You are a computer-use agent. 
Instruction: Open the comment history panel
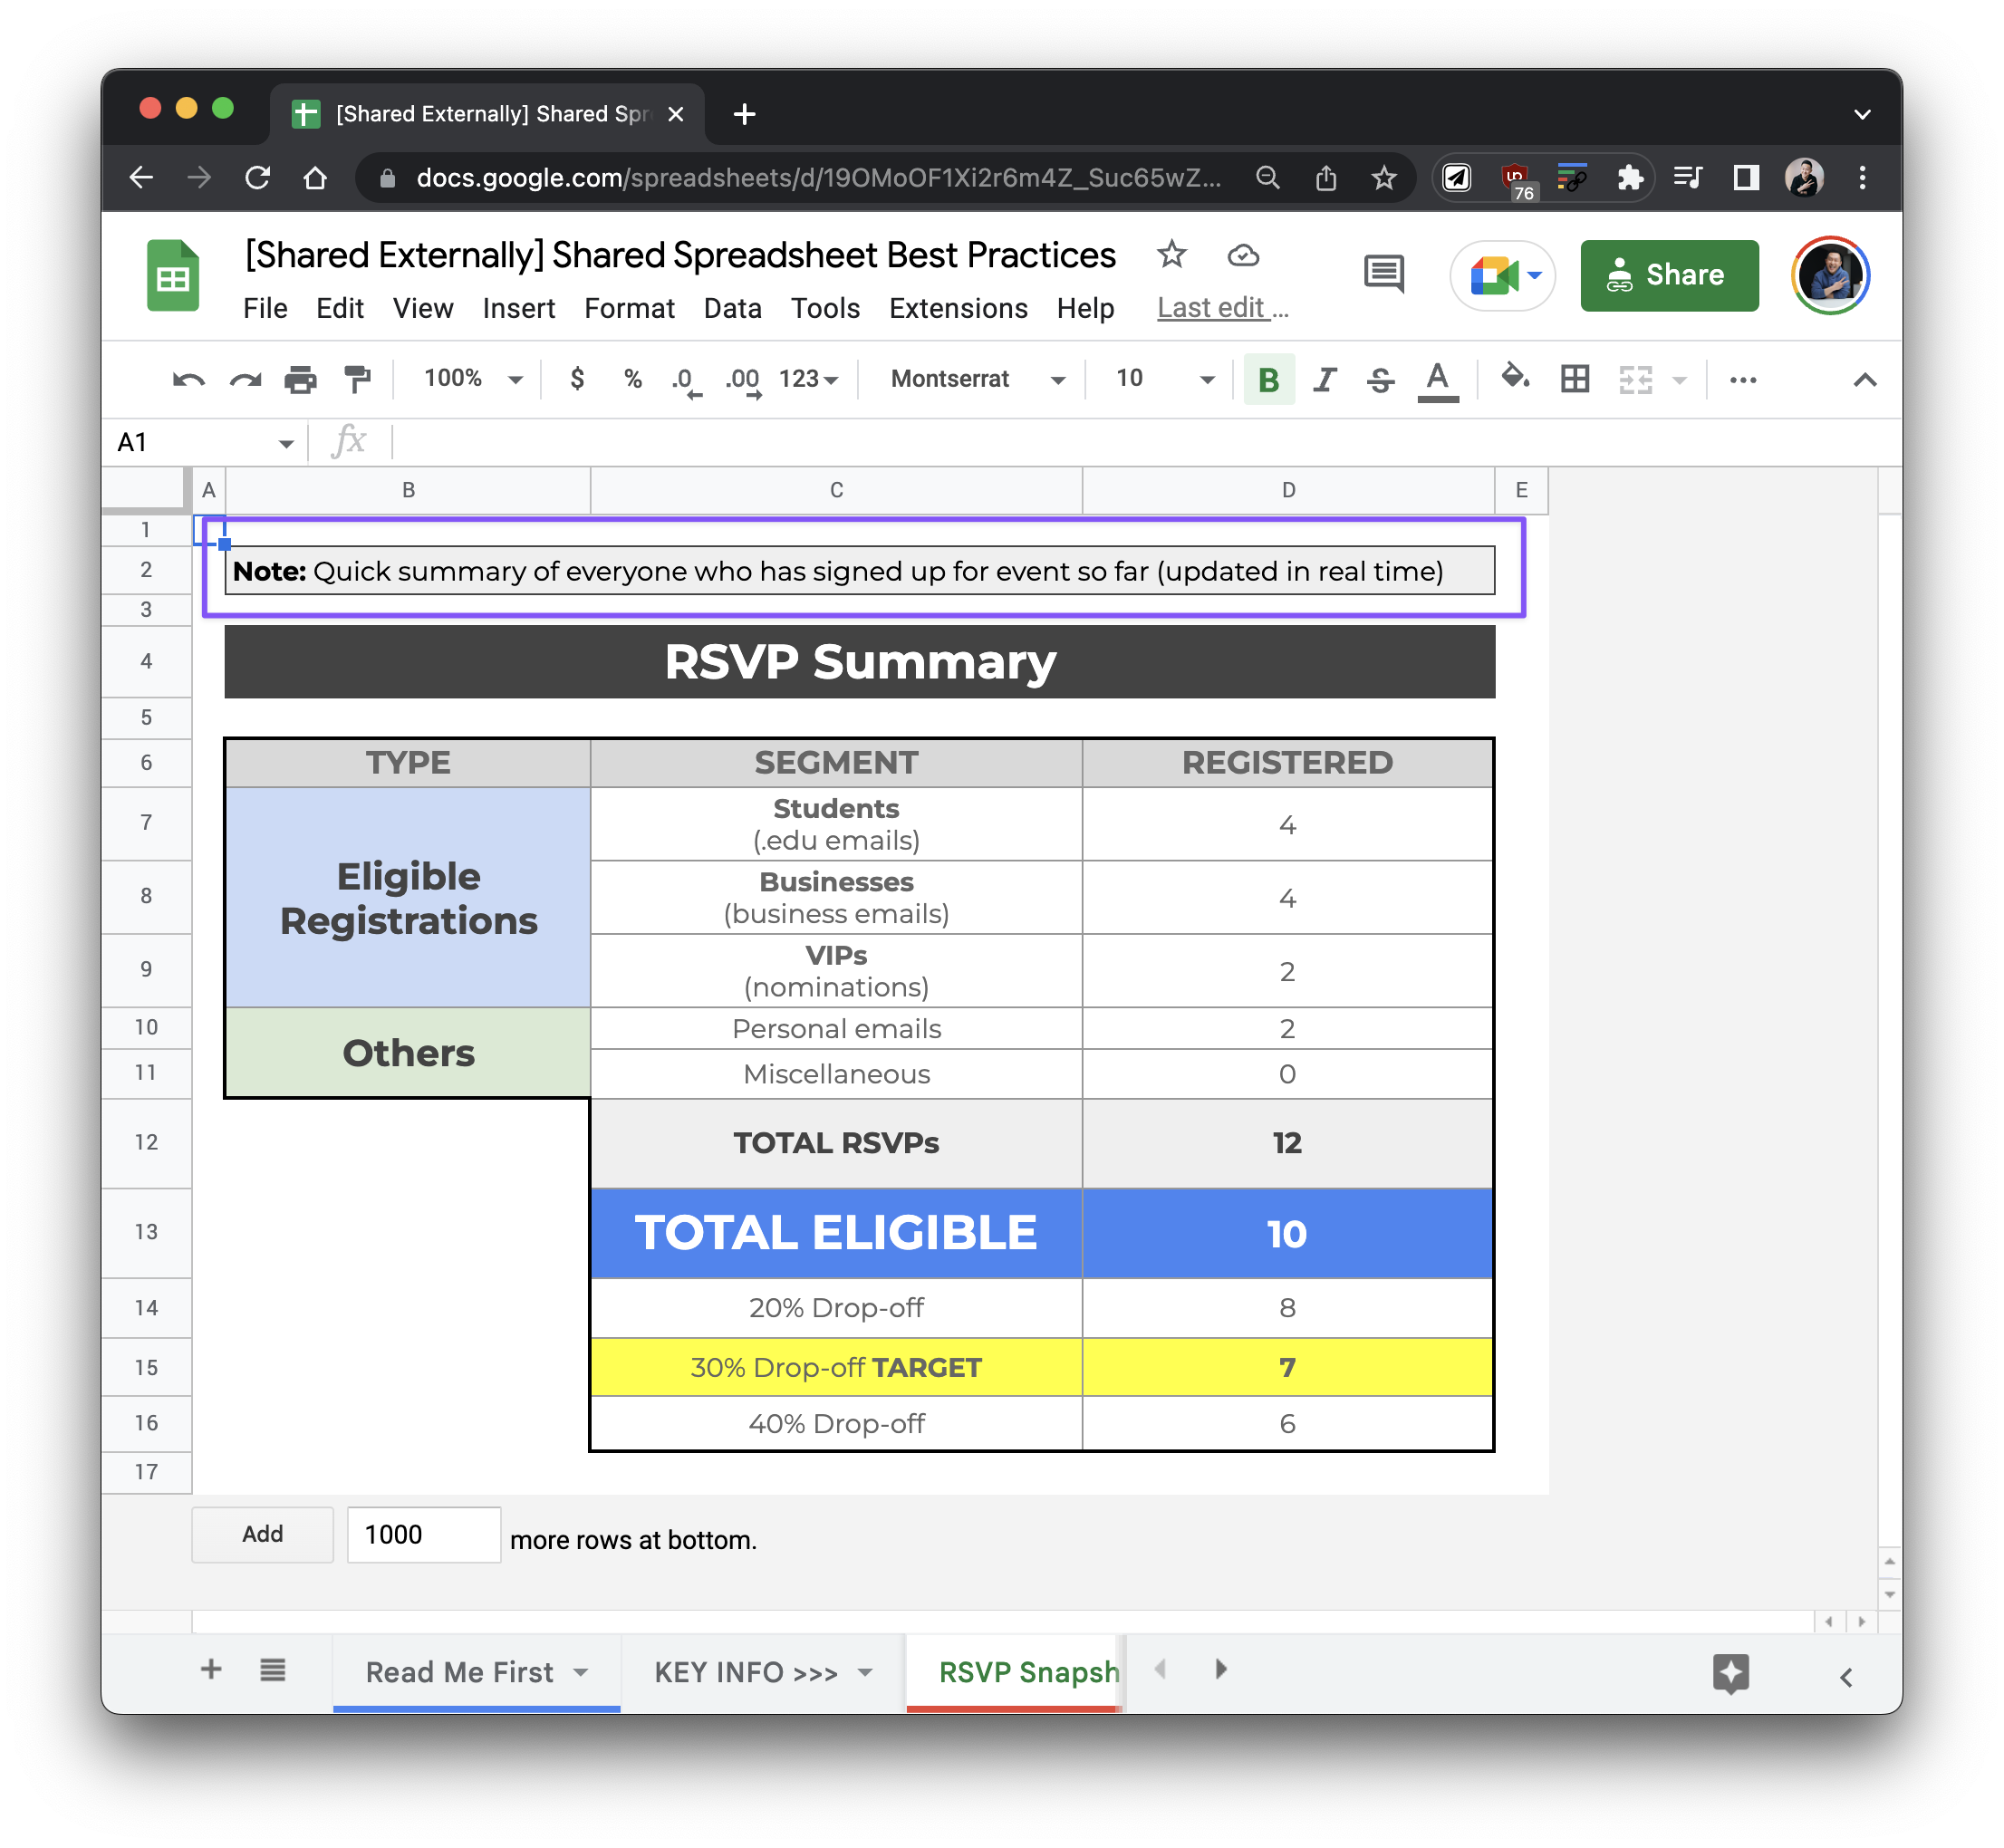[x=1383, y=274]
